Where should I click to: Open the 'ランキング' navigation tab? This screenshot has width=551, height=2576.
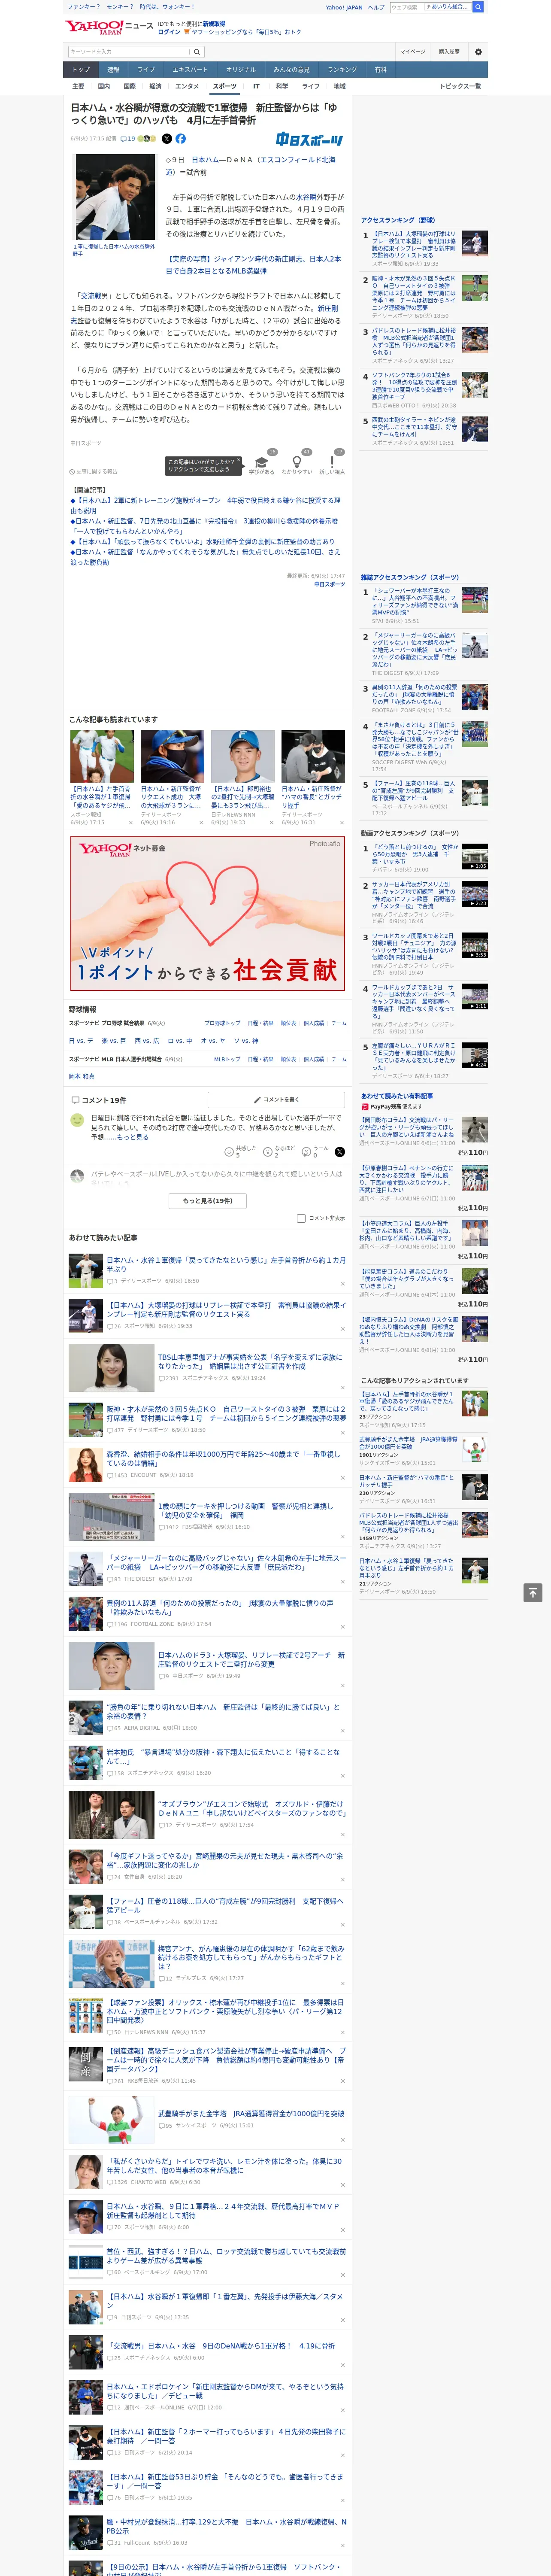click(342, 70)
